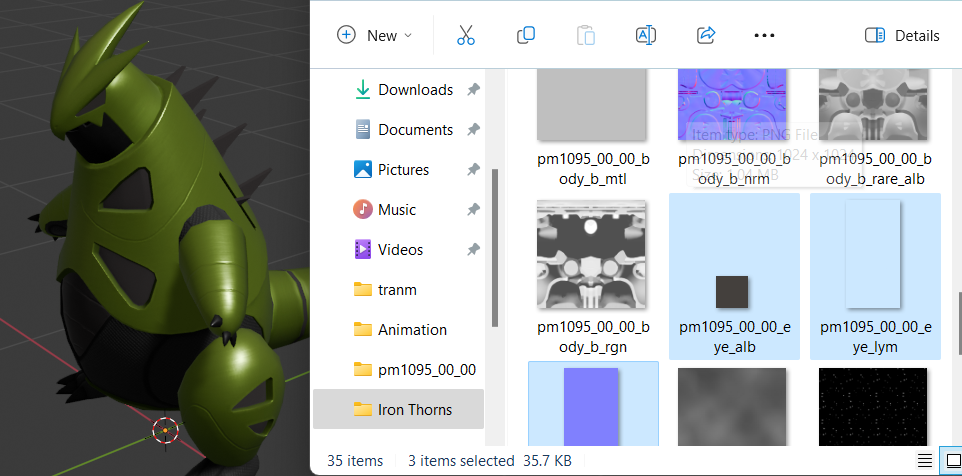The image size is (962, 476).
Task: Unpin Videos using its pin icon
Action: pos(473,250)
